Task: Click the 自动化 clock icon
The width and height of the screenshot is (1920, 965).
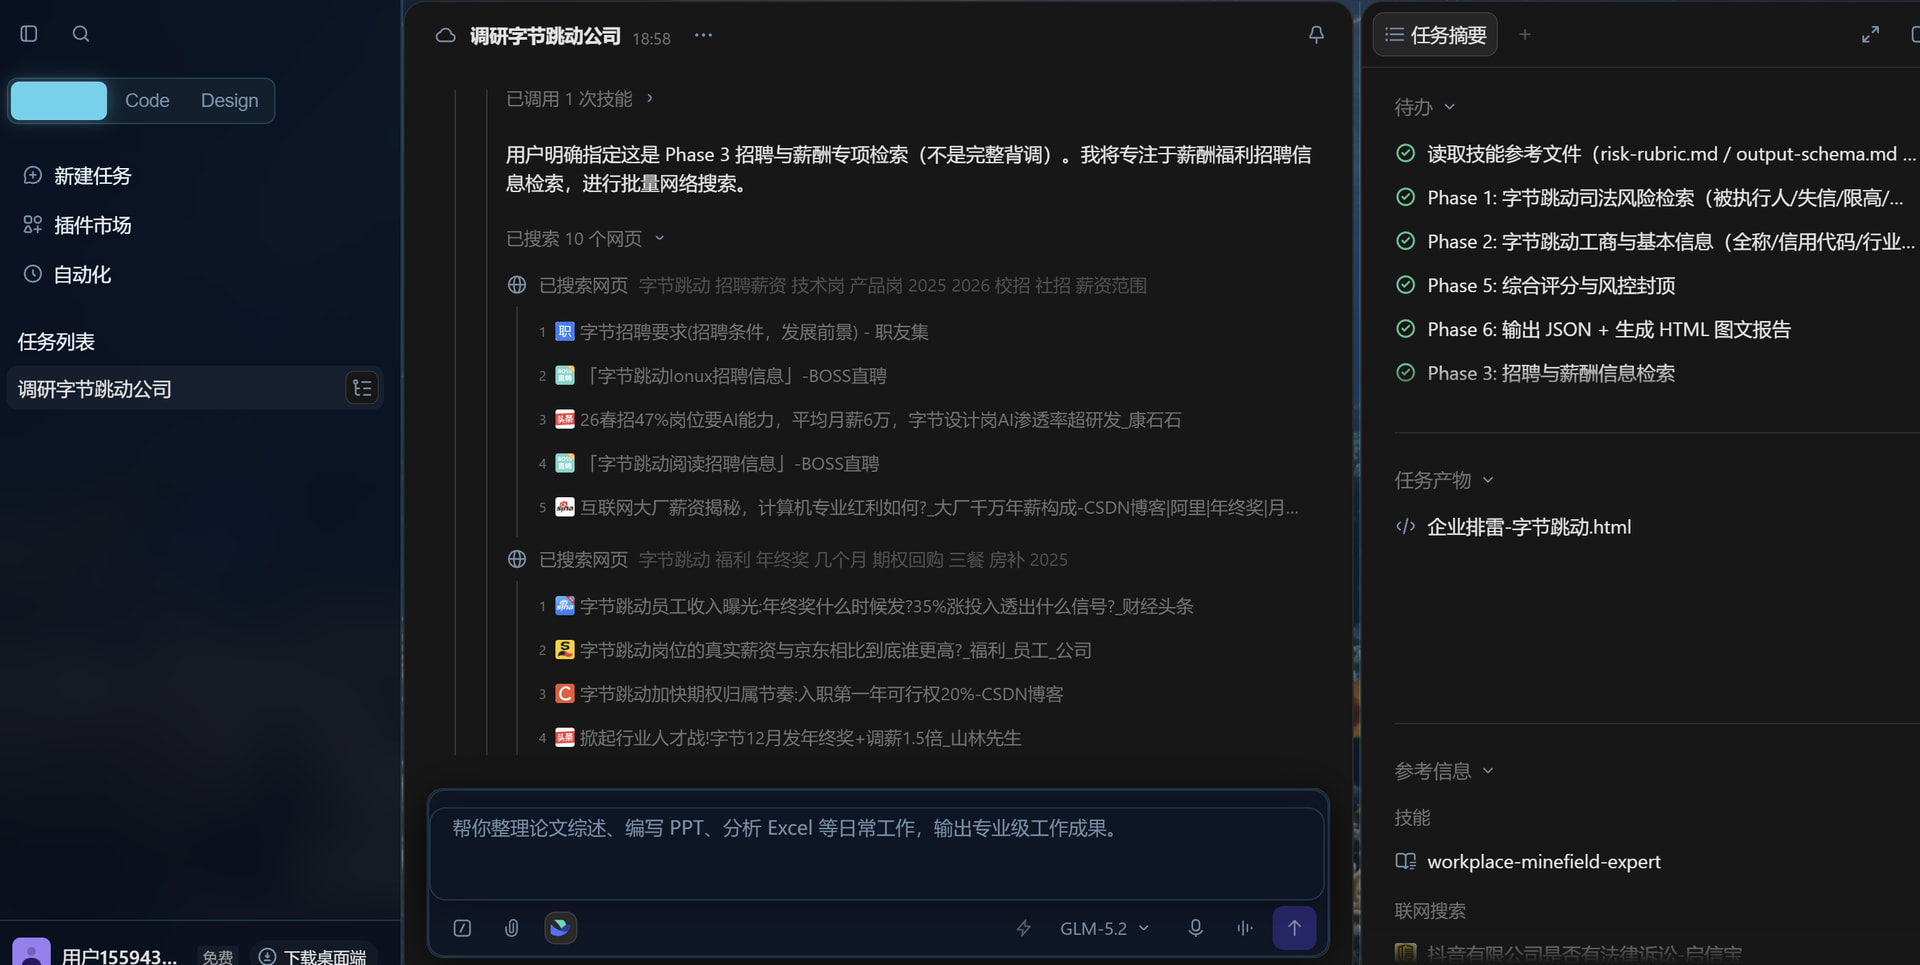Action: (x=33, y=274)
